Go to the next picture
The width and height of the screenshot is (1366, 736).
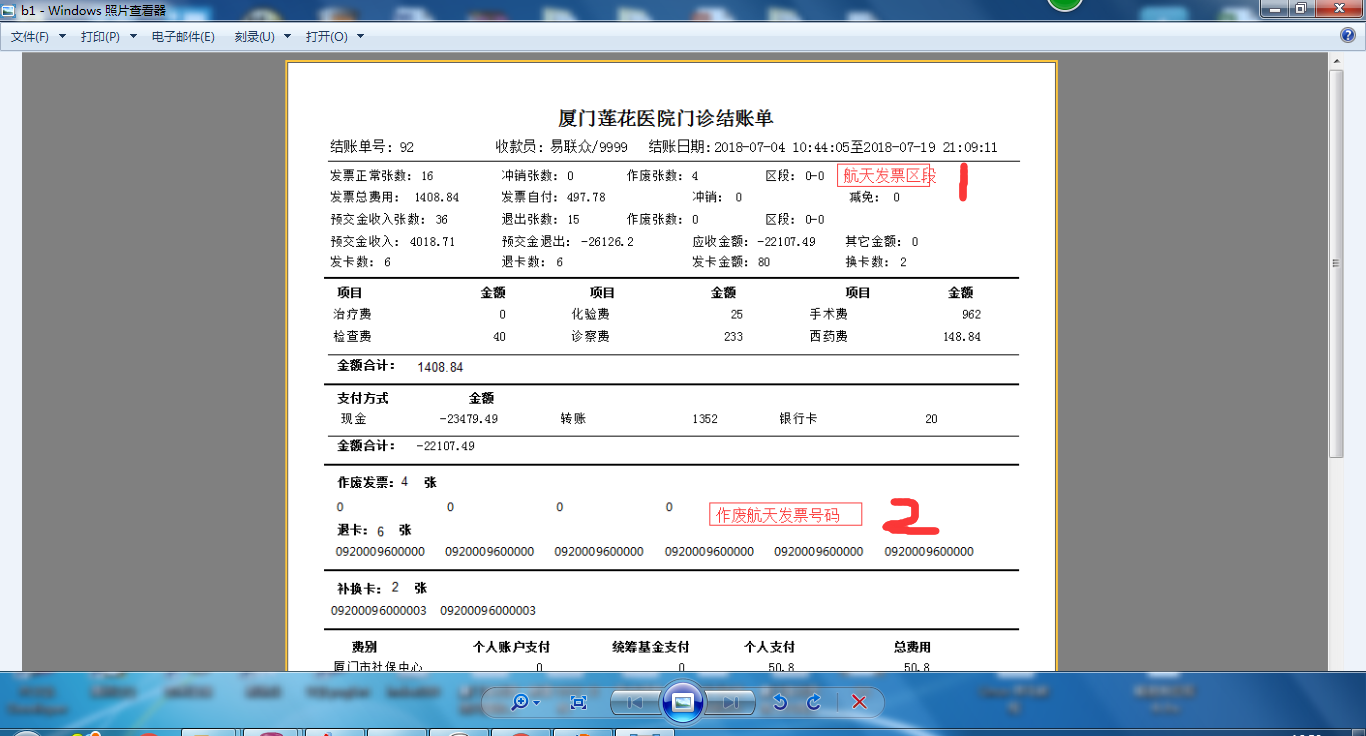tap(730, 702)
